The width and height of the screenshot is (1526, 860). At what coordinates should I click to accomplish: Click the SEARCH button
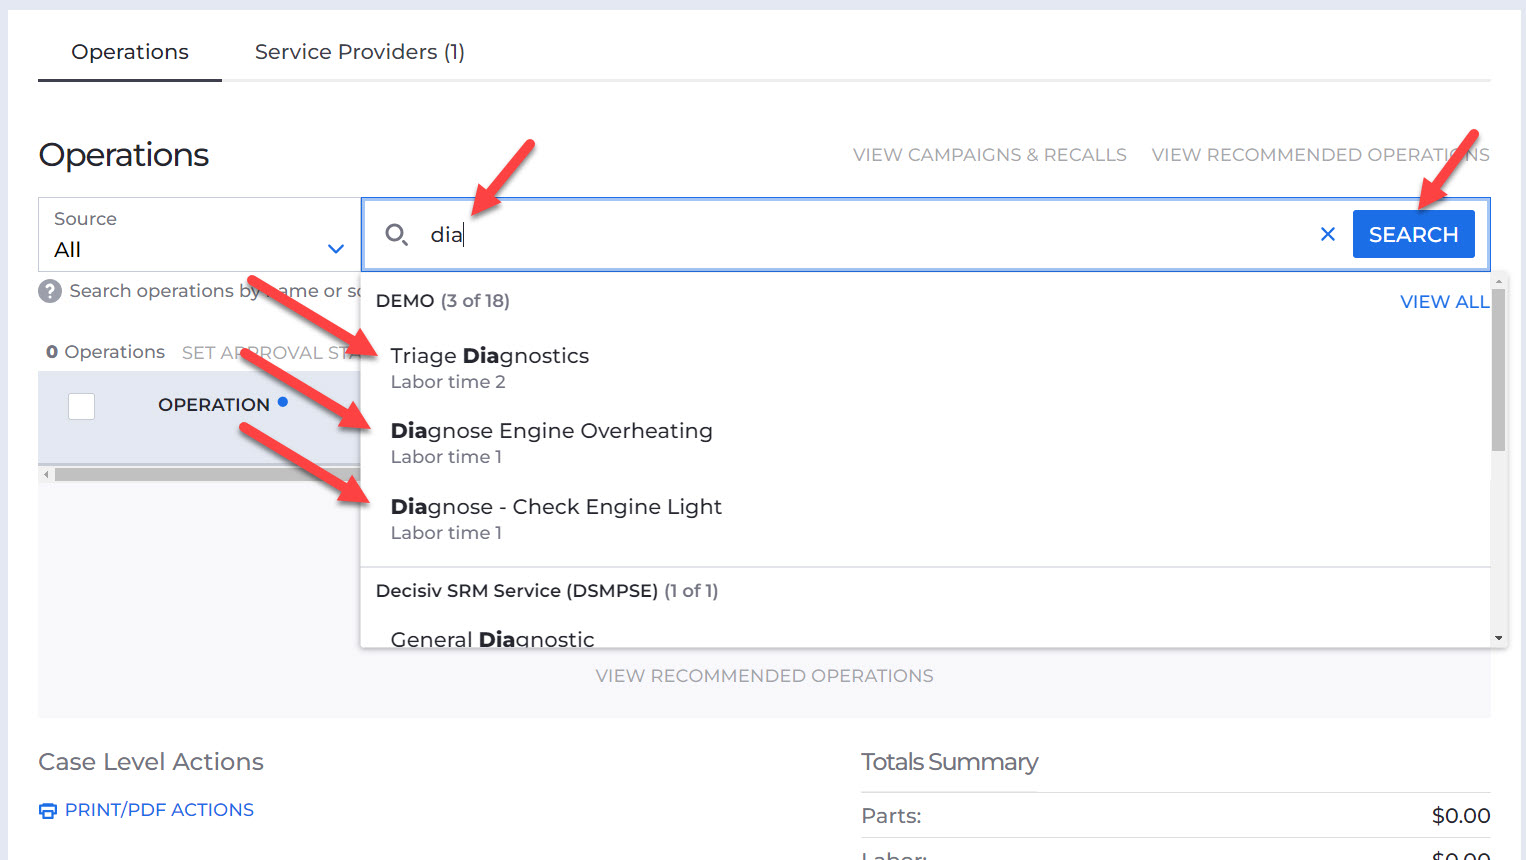coord(1413,233)
